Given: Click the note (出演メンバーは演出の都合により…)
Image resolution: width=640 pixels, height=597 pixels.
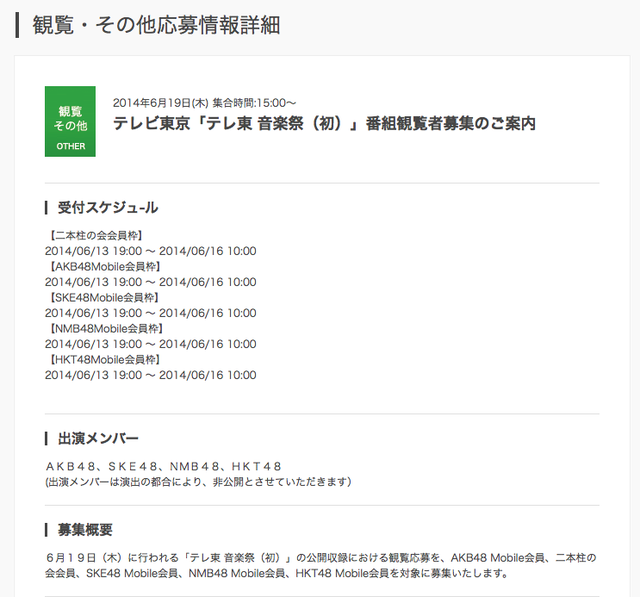Looking at the screenshot, I should (198, 482).
